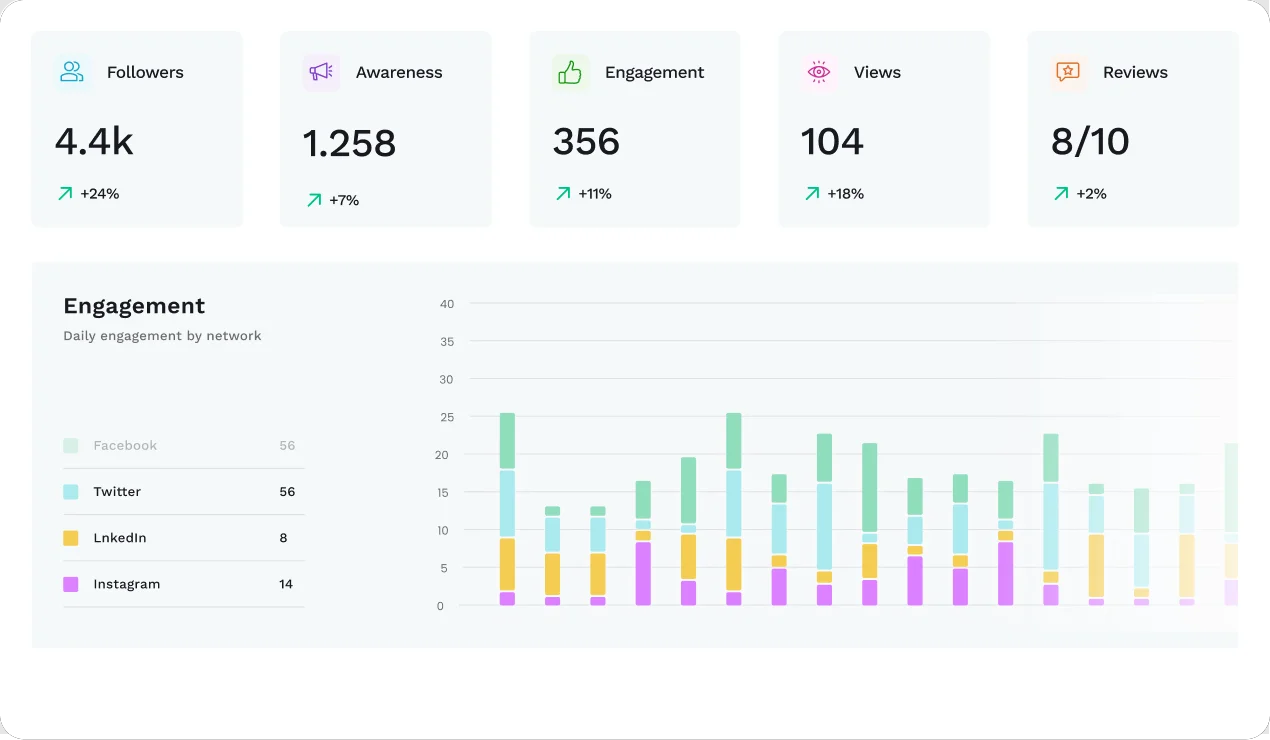Click the first stacked bar in chart
The image size is (1270, 740).
[x=507, y=509]
